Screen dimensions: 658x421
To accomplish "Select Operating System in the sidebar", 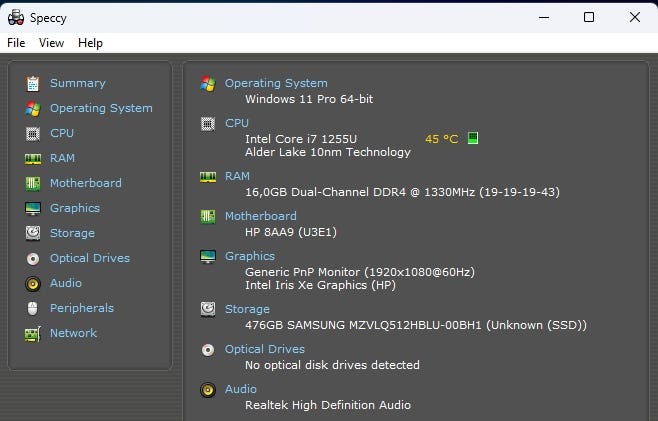I will [x=101, y=108].
